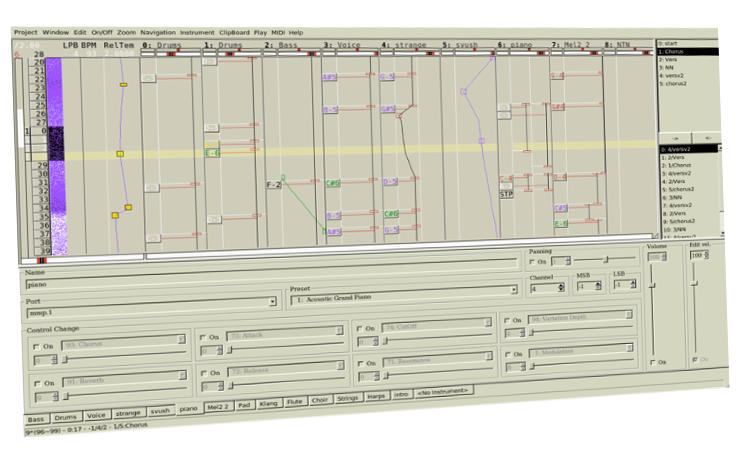Select the 2: Bass track header
Viewport: 739px width, 450px height.
tap(281, 45)
